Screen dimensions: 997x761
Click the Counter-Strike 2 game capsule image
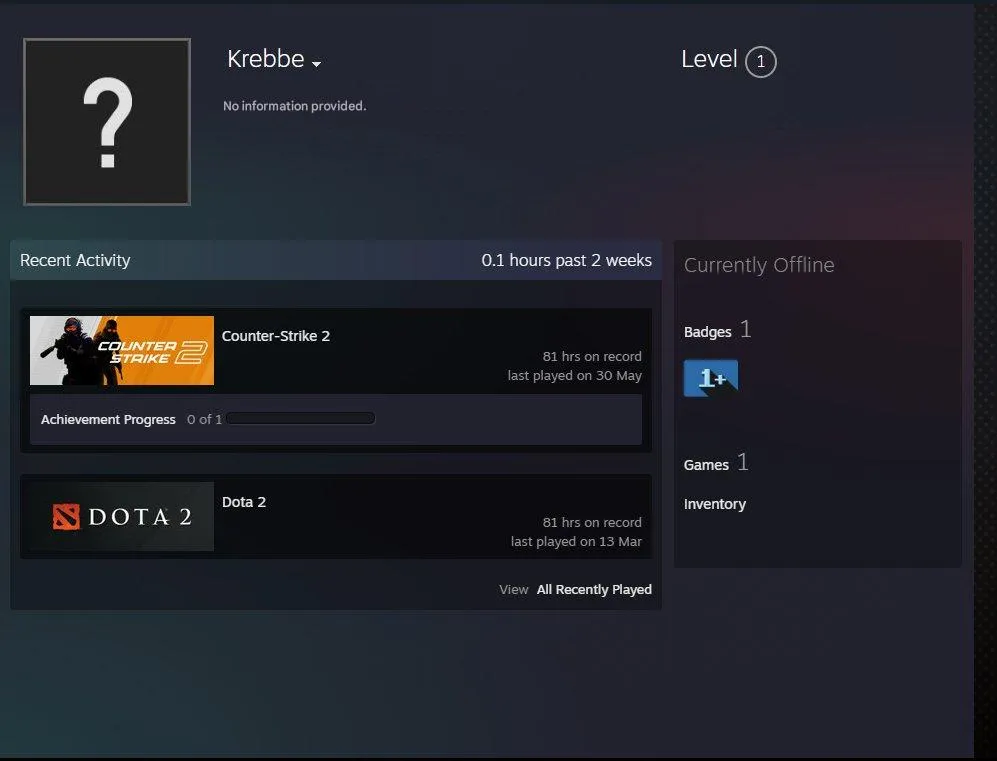tap(121, 350)
